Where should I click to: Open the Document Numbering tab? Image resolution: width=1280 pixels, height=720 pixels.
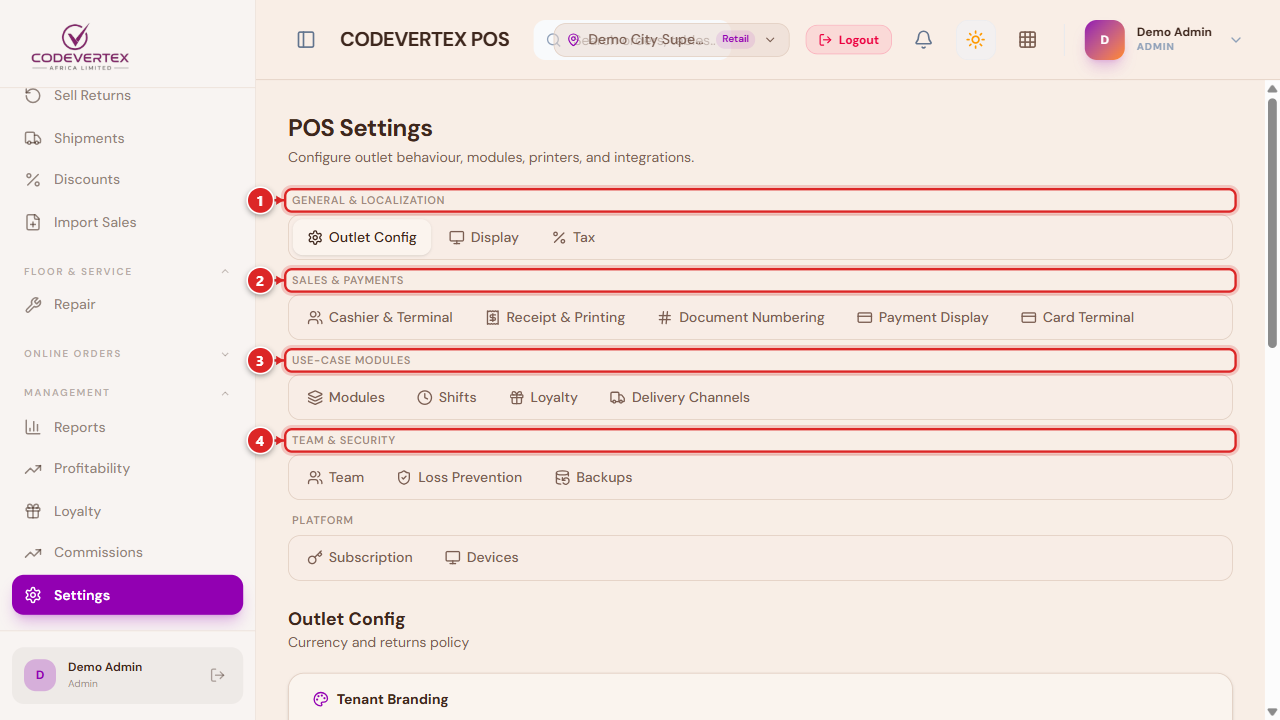click(741, 318)
